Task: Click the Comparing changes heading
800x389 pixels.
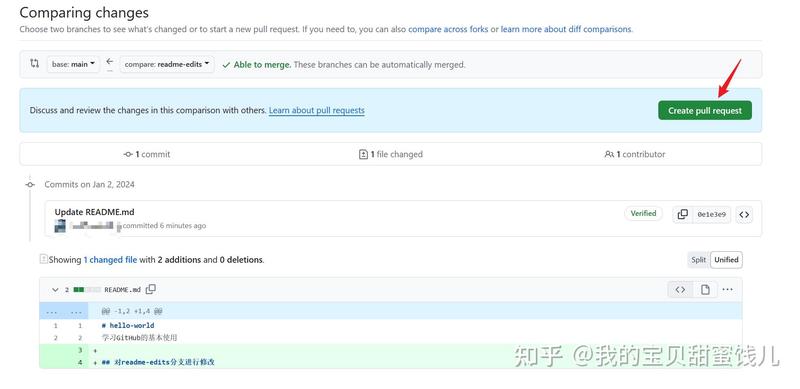Action: (x=84, y=12)
